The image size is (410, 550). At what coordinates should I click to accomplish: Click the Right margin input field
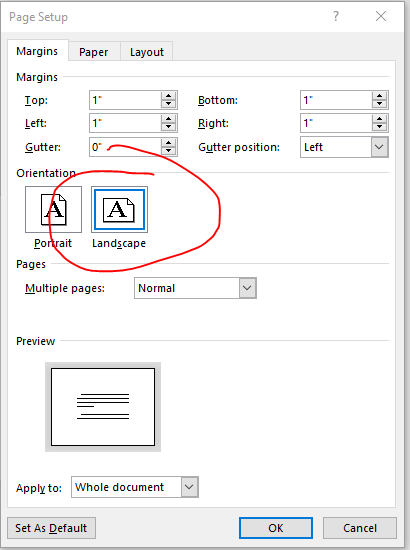pos(336,123)
